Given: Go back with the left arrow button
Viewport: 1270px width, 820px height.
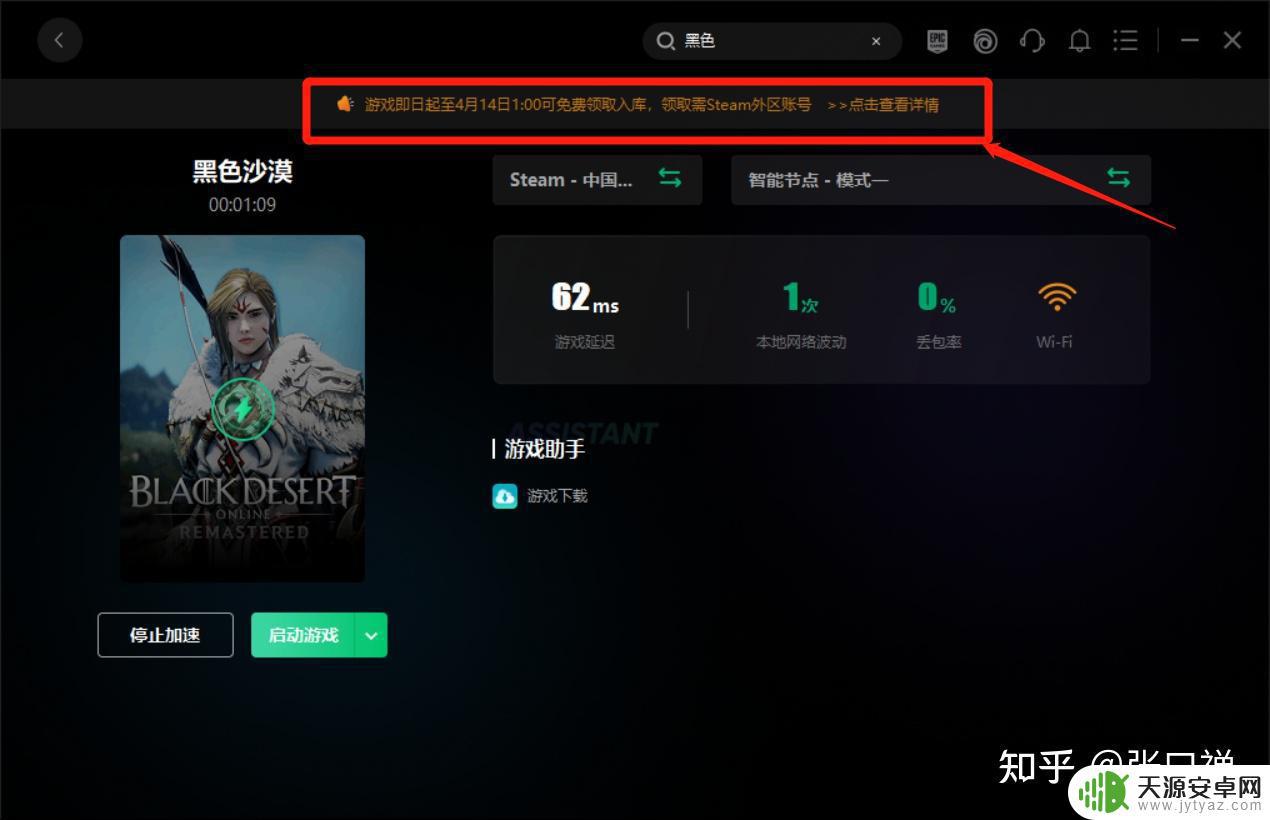Looking at the screenshot, I should point(59,40).
